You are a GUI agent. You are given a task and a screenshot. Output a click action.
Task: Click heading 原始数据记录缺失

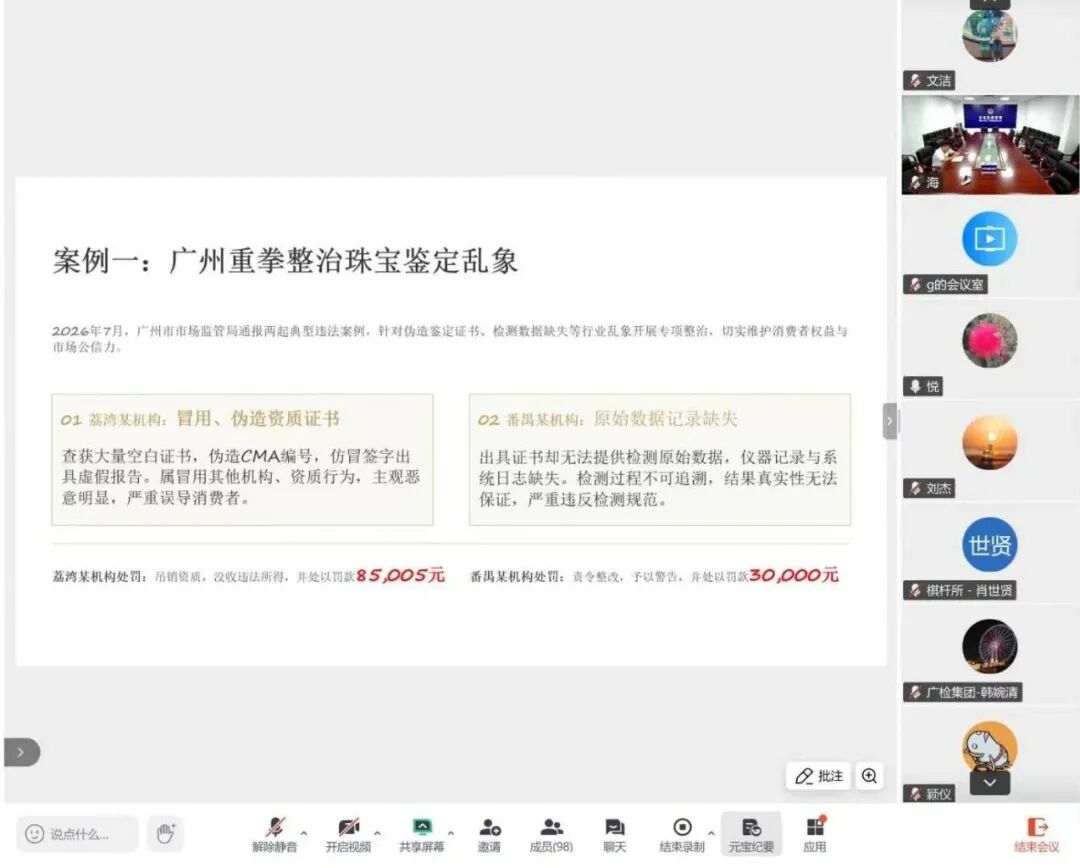[665, 418]
